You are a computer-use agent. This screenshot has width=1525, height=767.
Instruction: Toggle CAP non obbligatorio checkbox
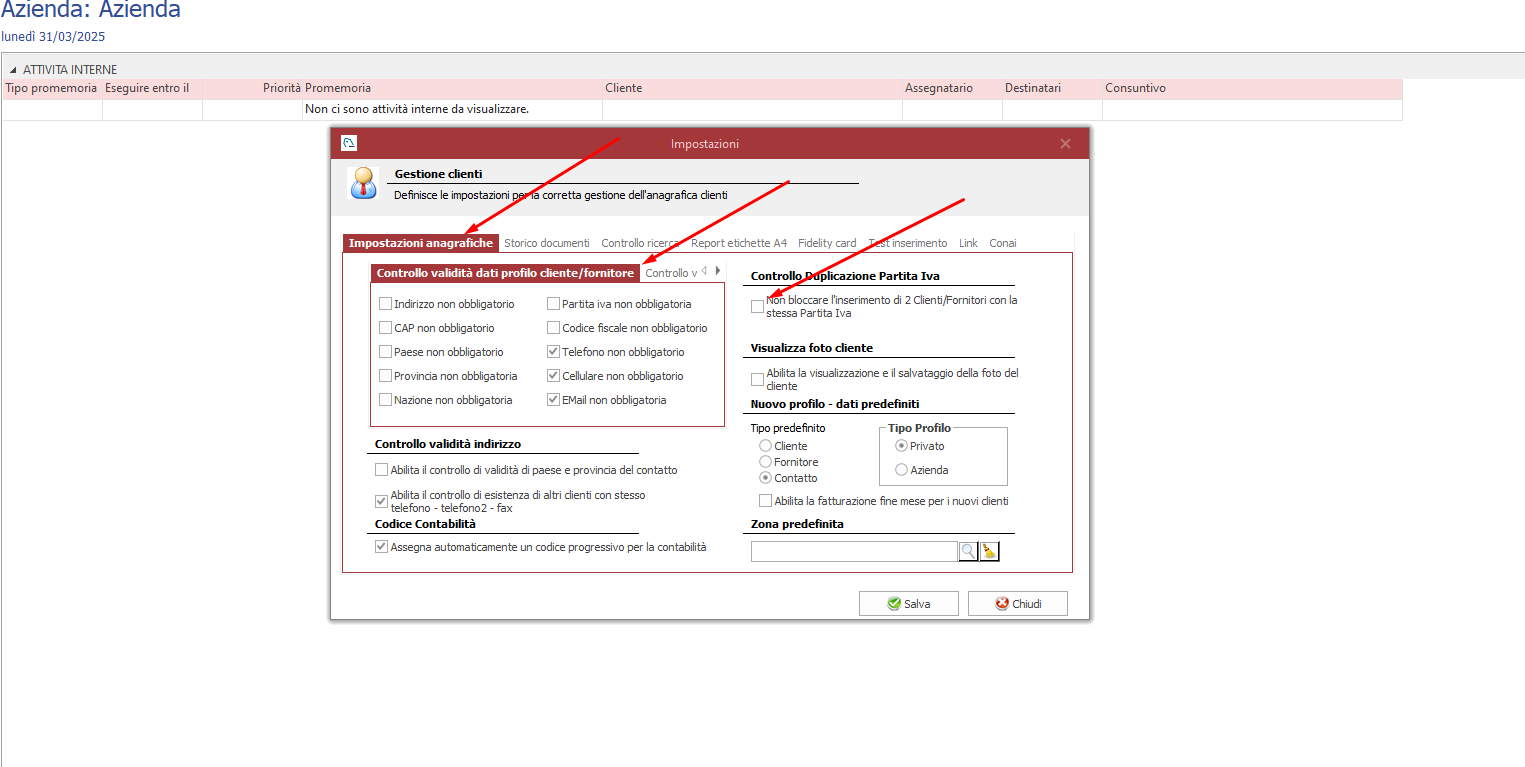(386, 328)
